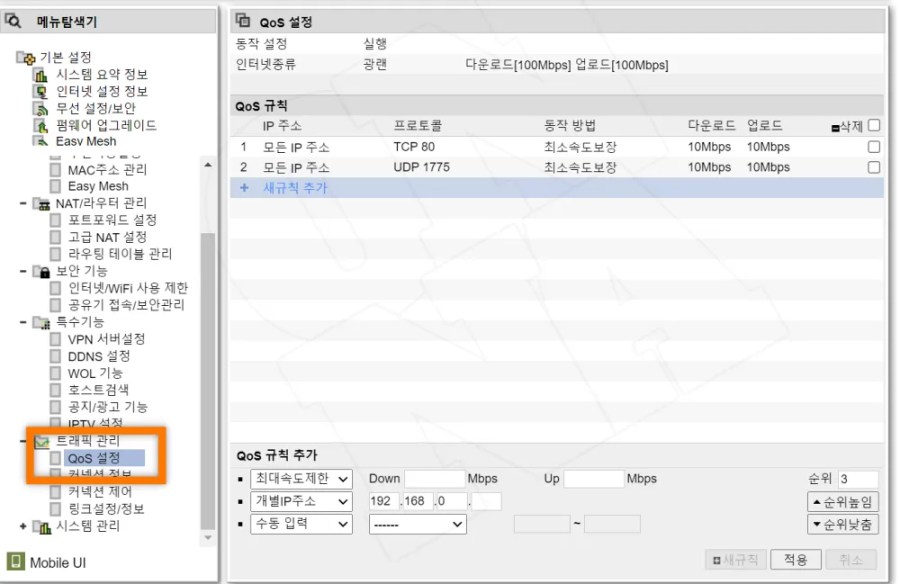This screenshot has width=900, height=584.
Task: Click the 적용 button to apply
Action: click(x=797, y=560)
